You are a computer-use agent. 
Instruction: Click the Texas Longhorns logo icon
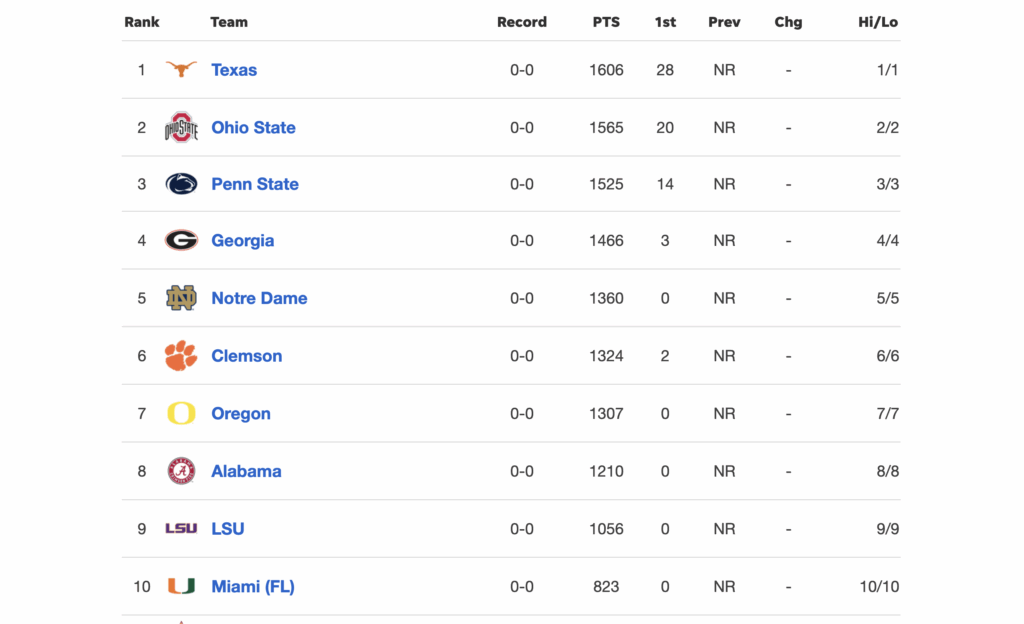181,70
